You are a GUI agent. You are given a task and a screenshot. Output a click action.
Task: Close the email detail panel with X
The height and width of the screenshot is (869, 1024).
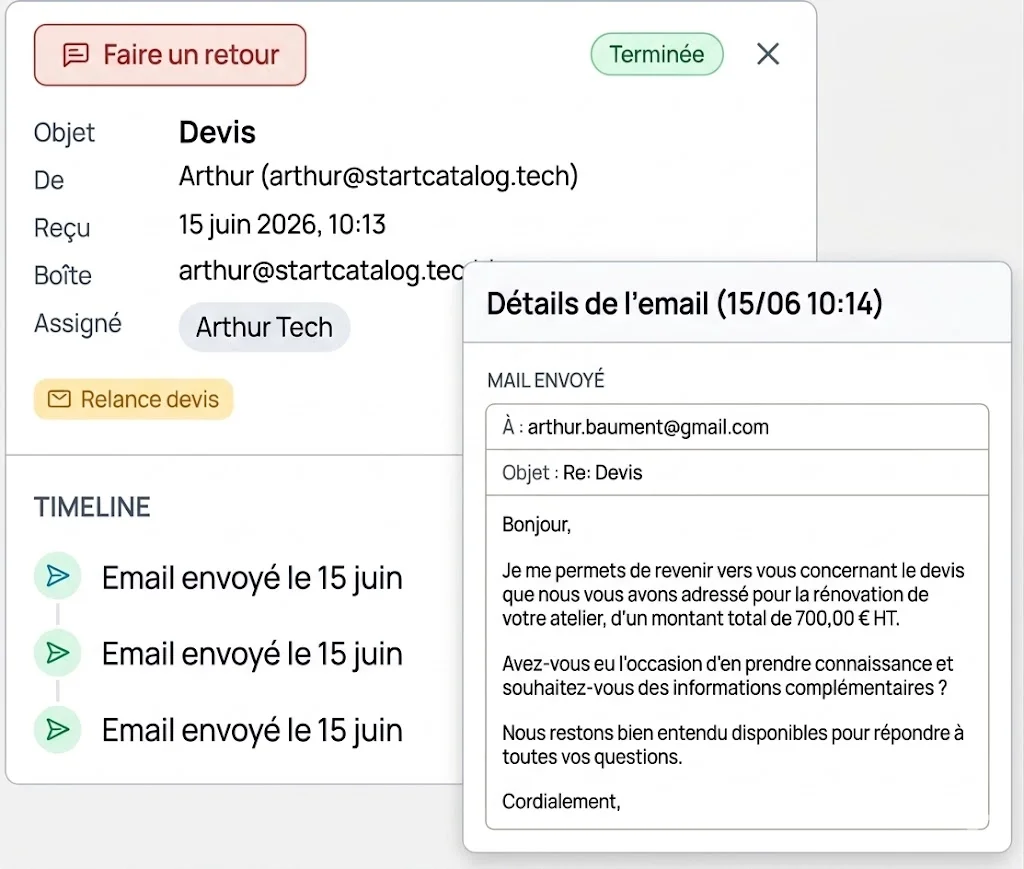(768, 54)
